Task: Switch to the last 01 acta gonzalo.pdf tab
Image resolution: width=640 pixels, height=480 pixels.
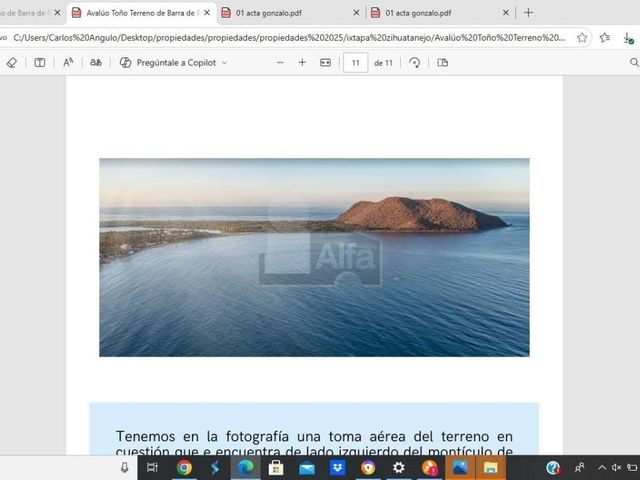Action: click(x=440, y=13)
